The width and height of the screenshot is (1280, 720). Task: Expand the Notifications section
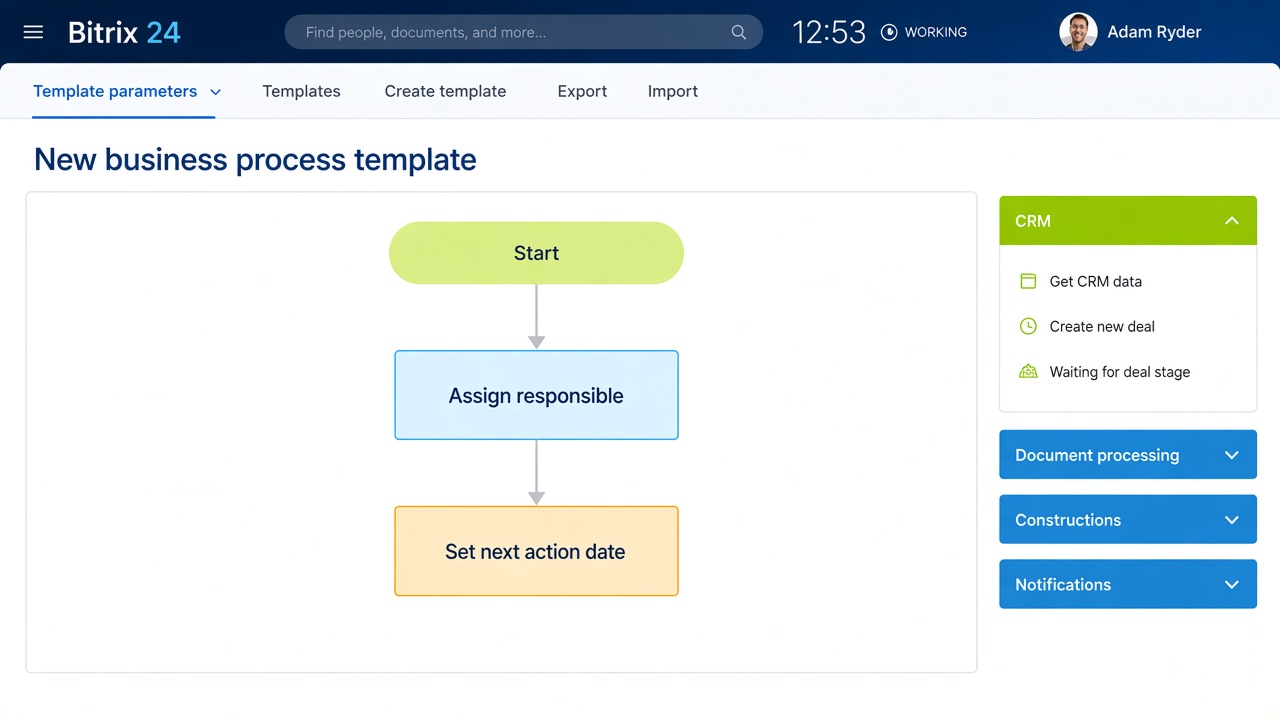pyautogui.click(x=1128, y=584)
